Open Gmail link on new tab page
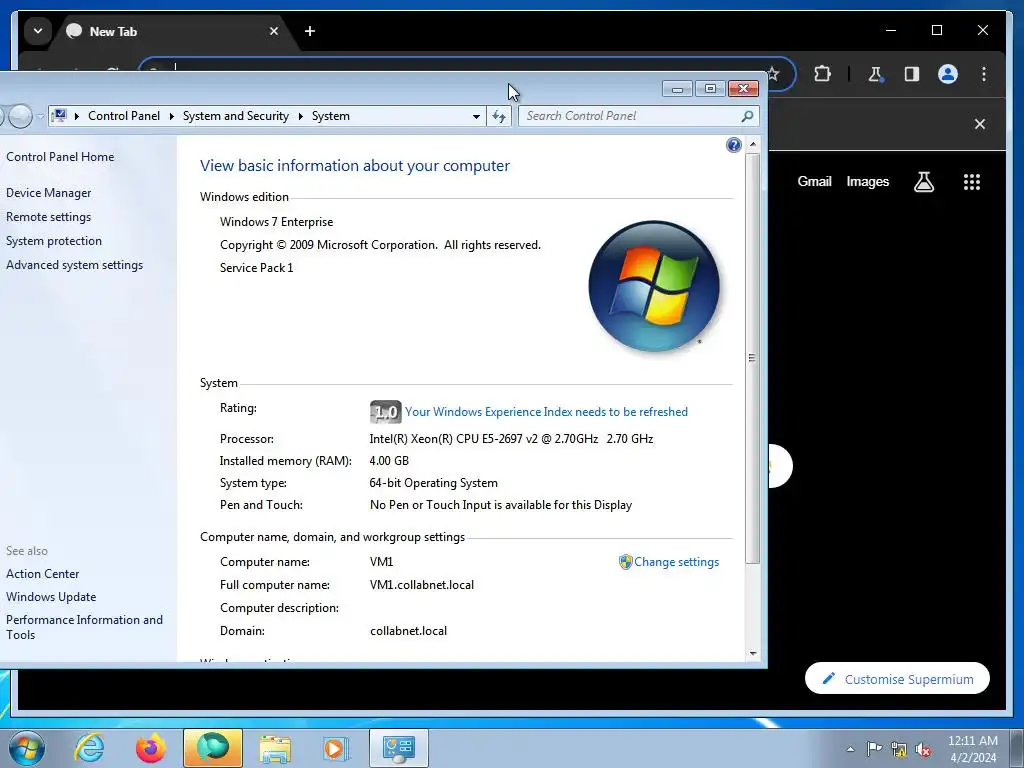Screen dimensions: 1024x768 tap(814, 182)
